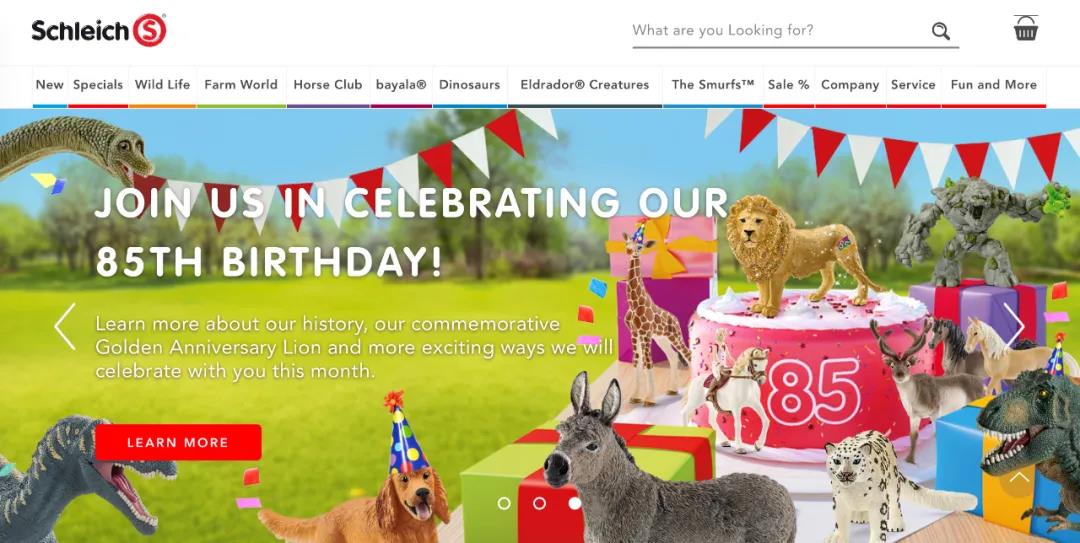Select The Smurfs™ menu item
The image size is (1080, 543).
pyautogui.click(x=713, y=85)
